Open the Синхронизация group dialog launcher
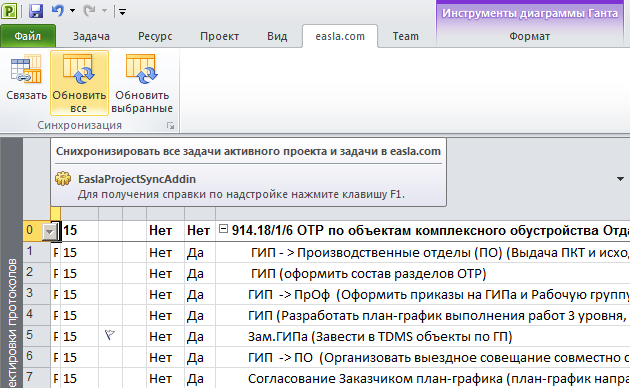 coord(170,126)
